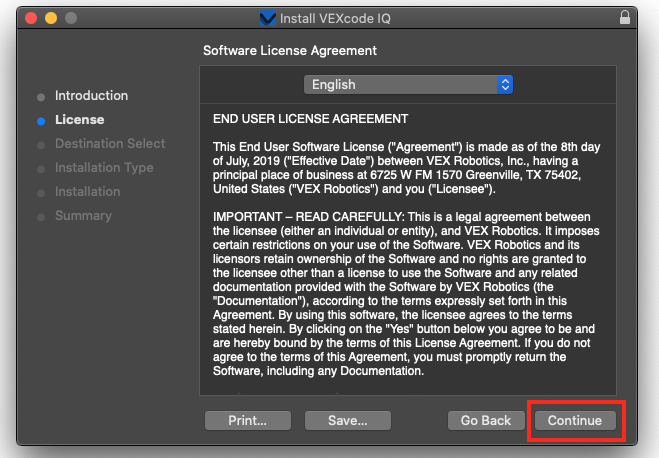The height and width of the screenshot is (458, 659).
Task: Click the VEXcode IQ title bar icon
Action: [x=268, y=18]
